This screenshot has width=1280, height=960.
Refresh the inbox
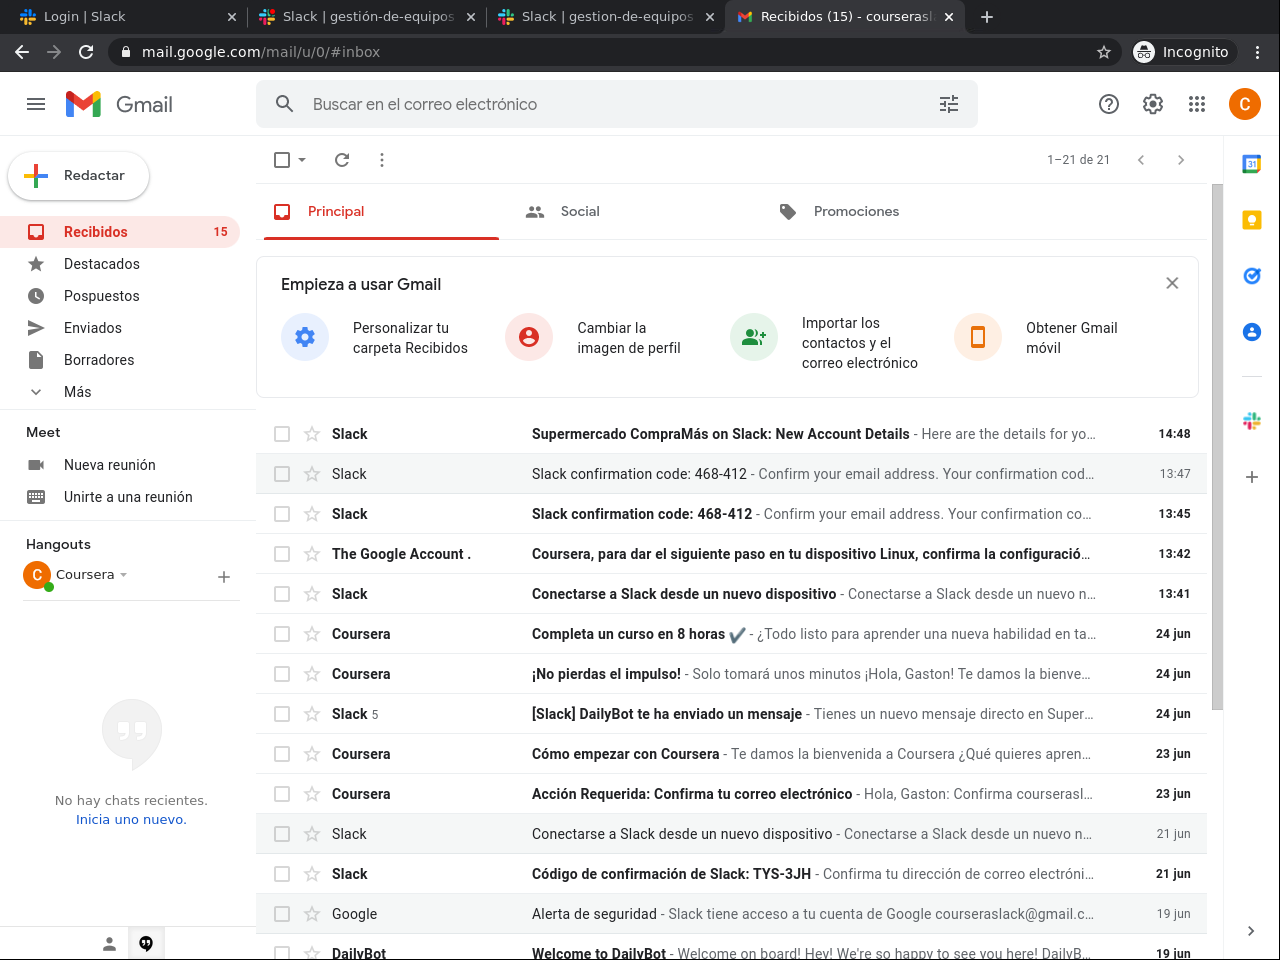tap(342, 160)
